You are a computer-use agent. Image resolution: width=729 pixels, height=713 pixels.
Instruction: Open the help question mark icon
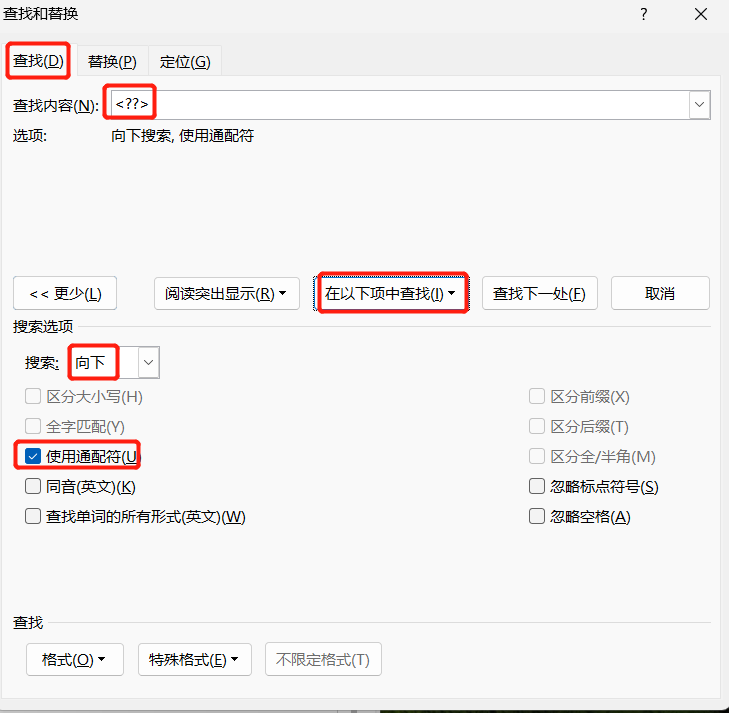pyautogui.click(x=643, y=14)
